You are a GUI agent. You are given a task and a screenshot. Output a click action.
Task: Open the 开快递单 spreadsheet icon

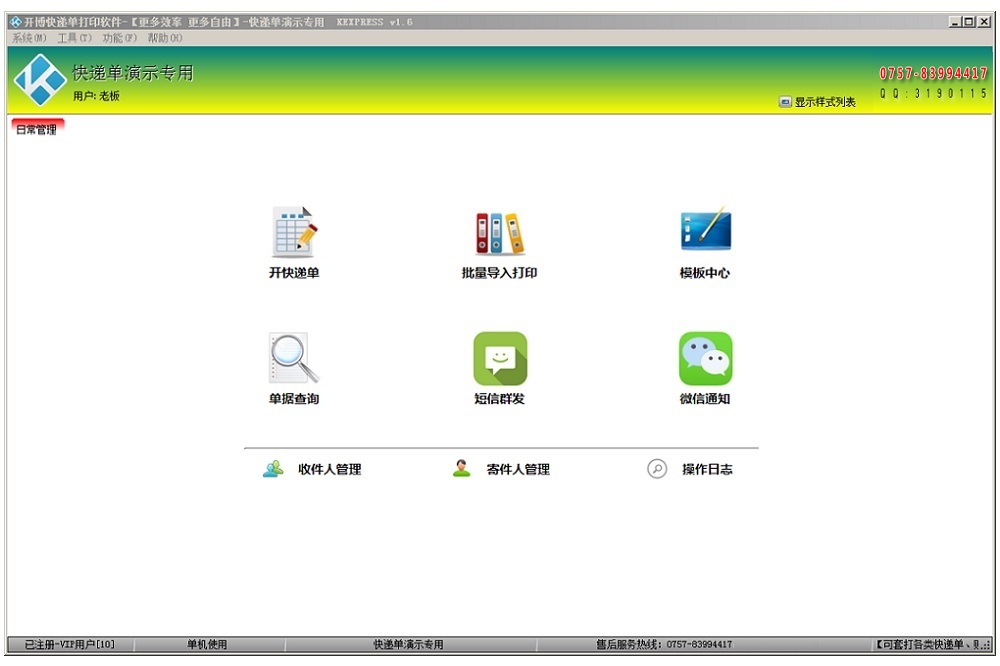point(295,232)
